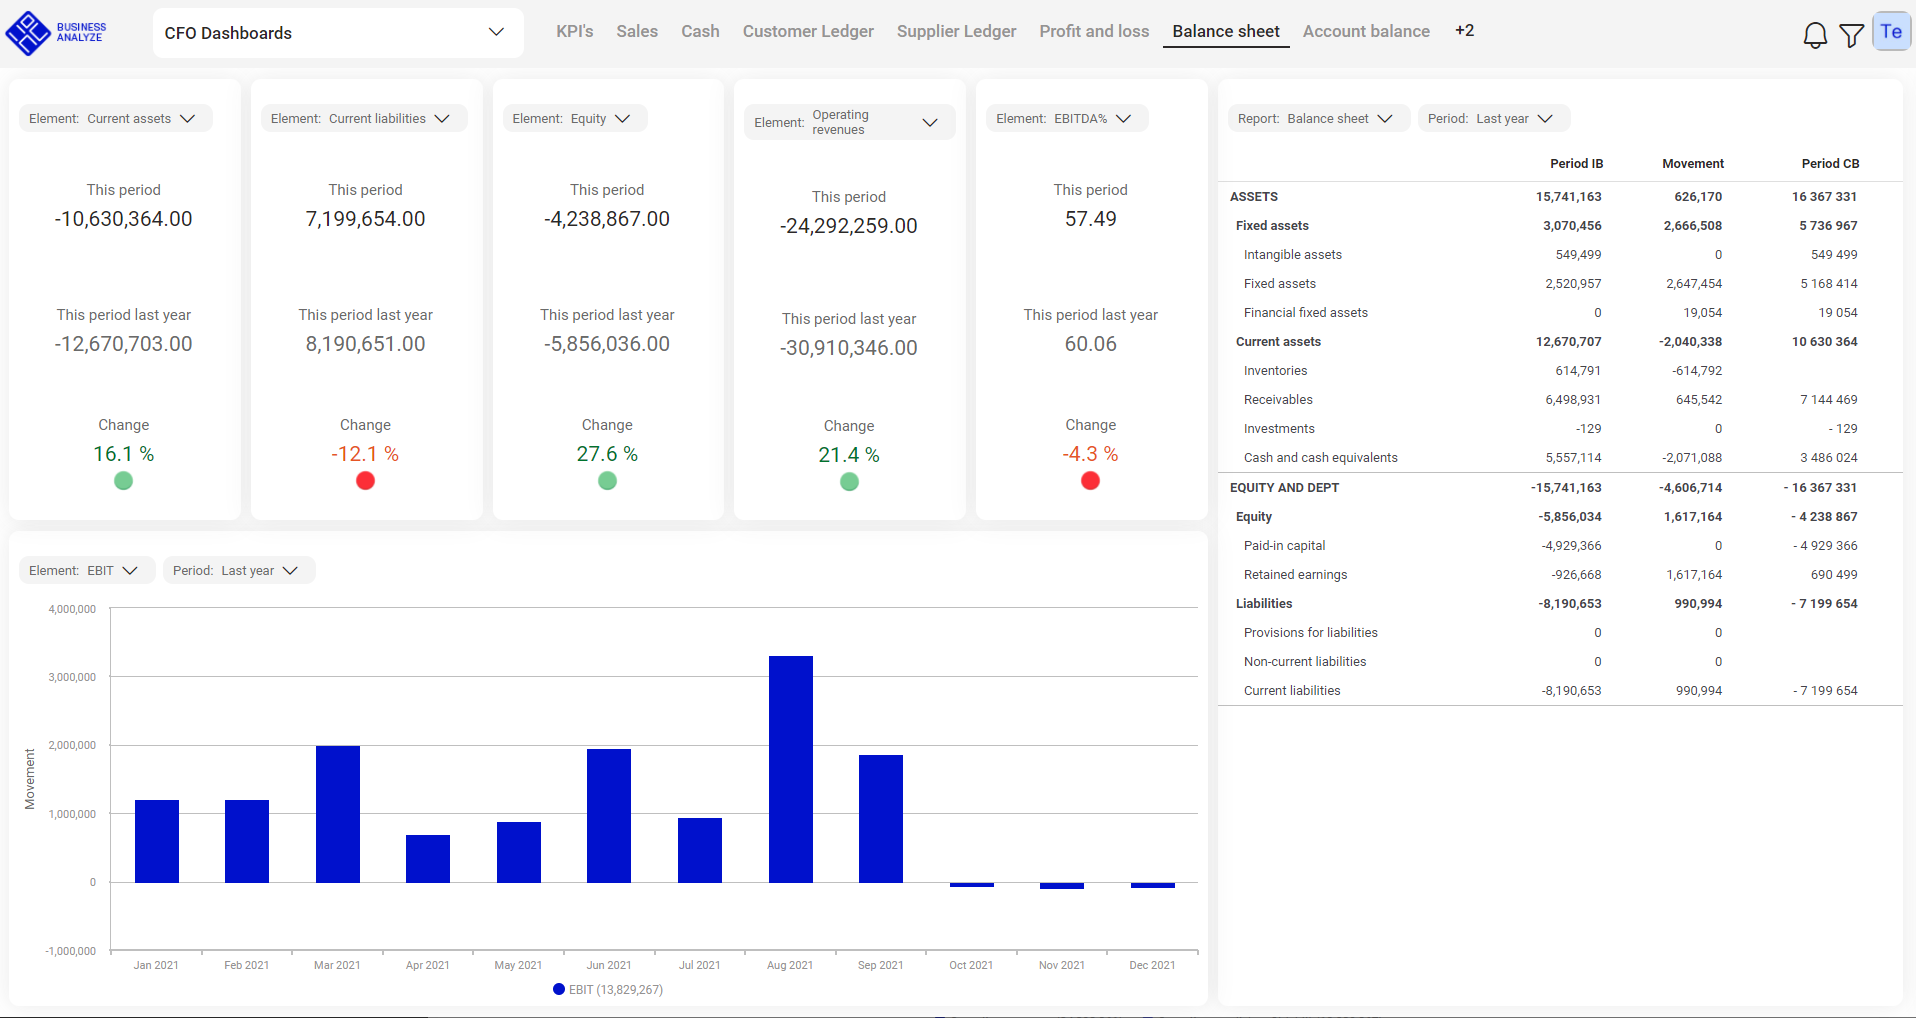Screen dimensions: 1916x1018
Task: Click the green indicator on Equity card
Action: pyautogui.click(x=607, y=481)
